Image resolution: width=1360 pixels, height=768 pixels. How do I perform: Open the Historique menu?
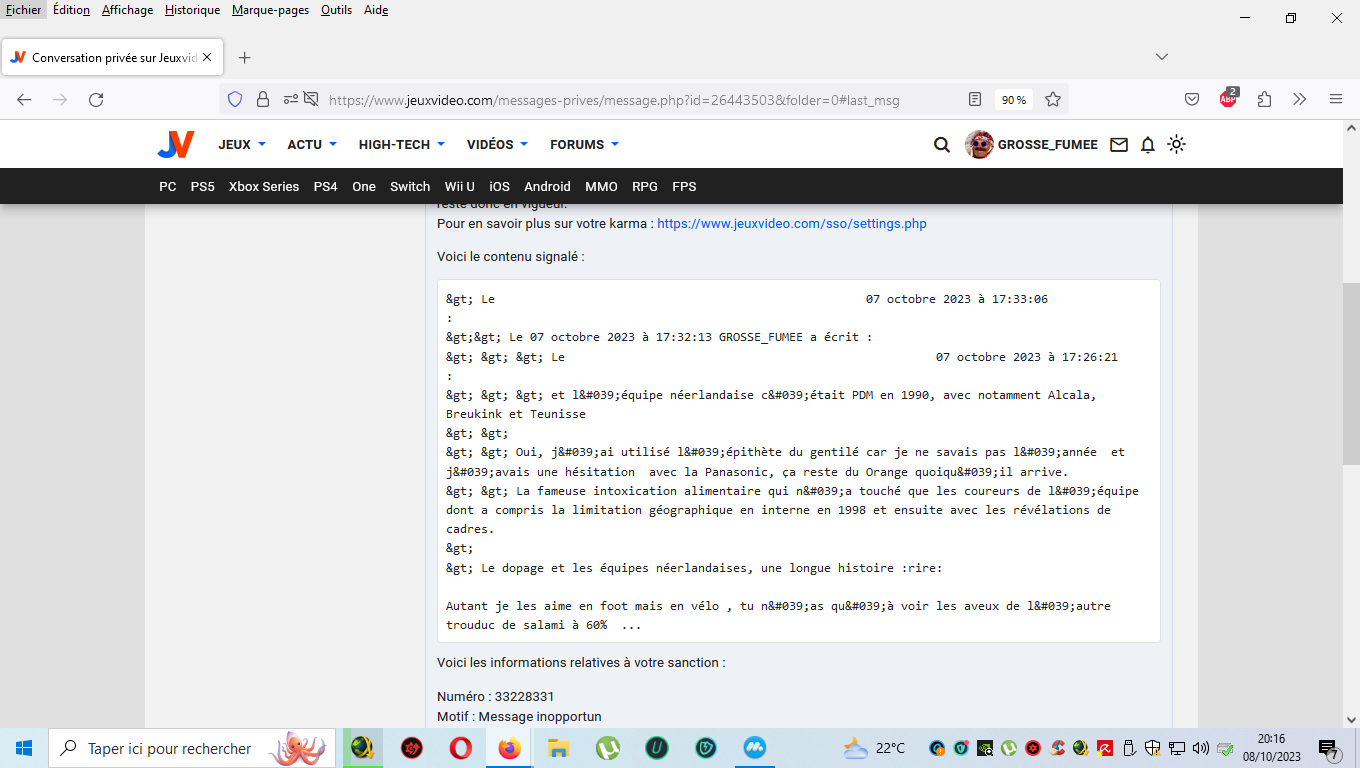point(192,10)
